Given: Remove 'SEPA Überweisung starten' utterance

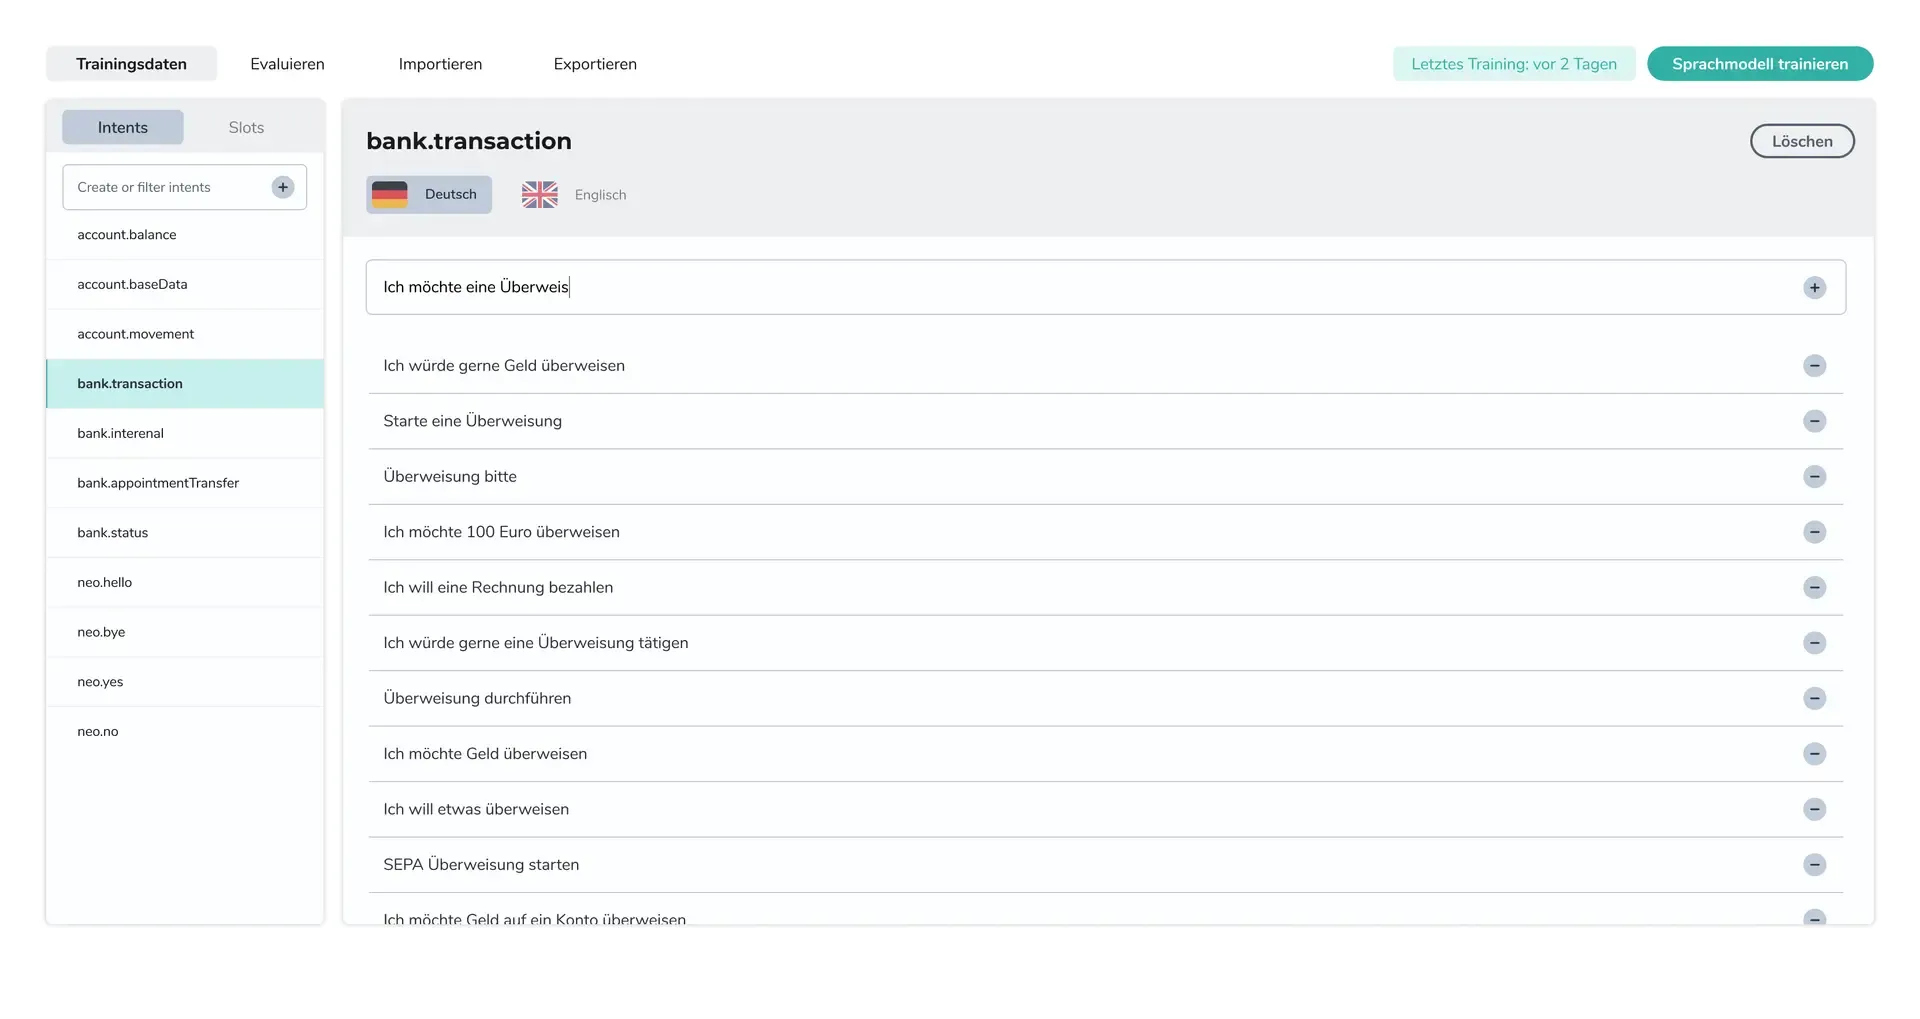Looking at the screenshot, I should coord(1814,865).
